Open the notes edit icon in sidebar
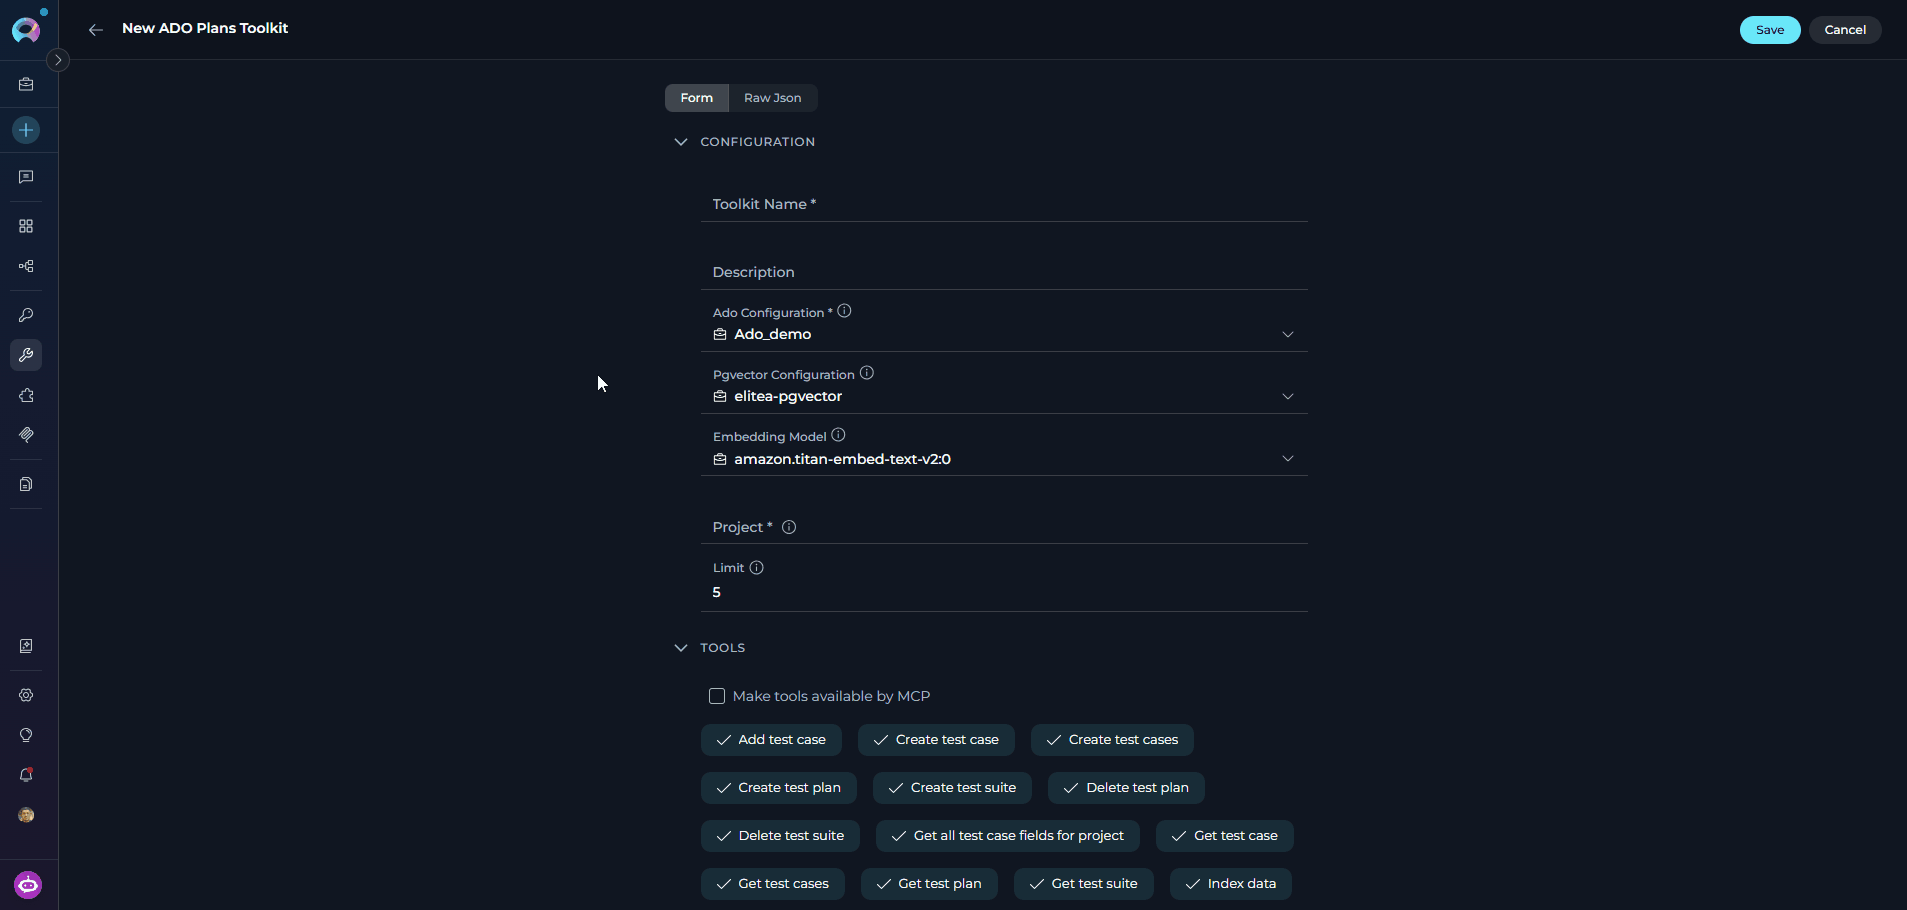 pos(26,646)
